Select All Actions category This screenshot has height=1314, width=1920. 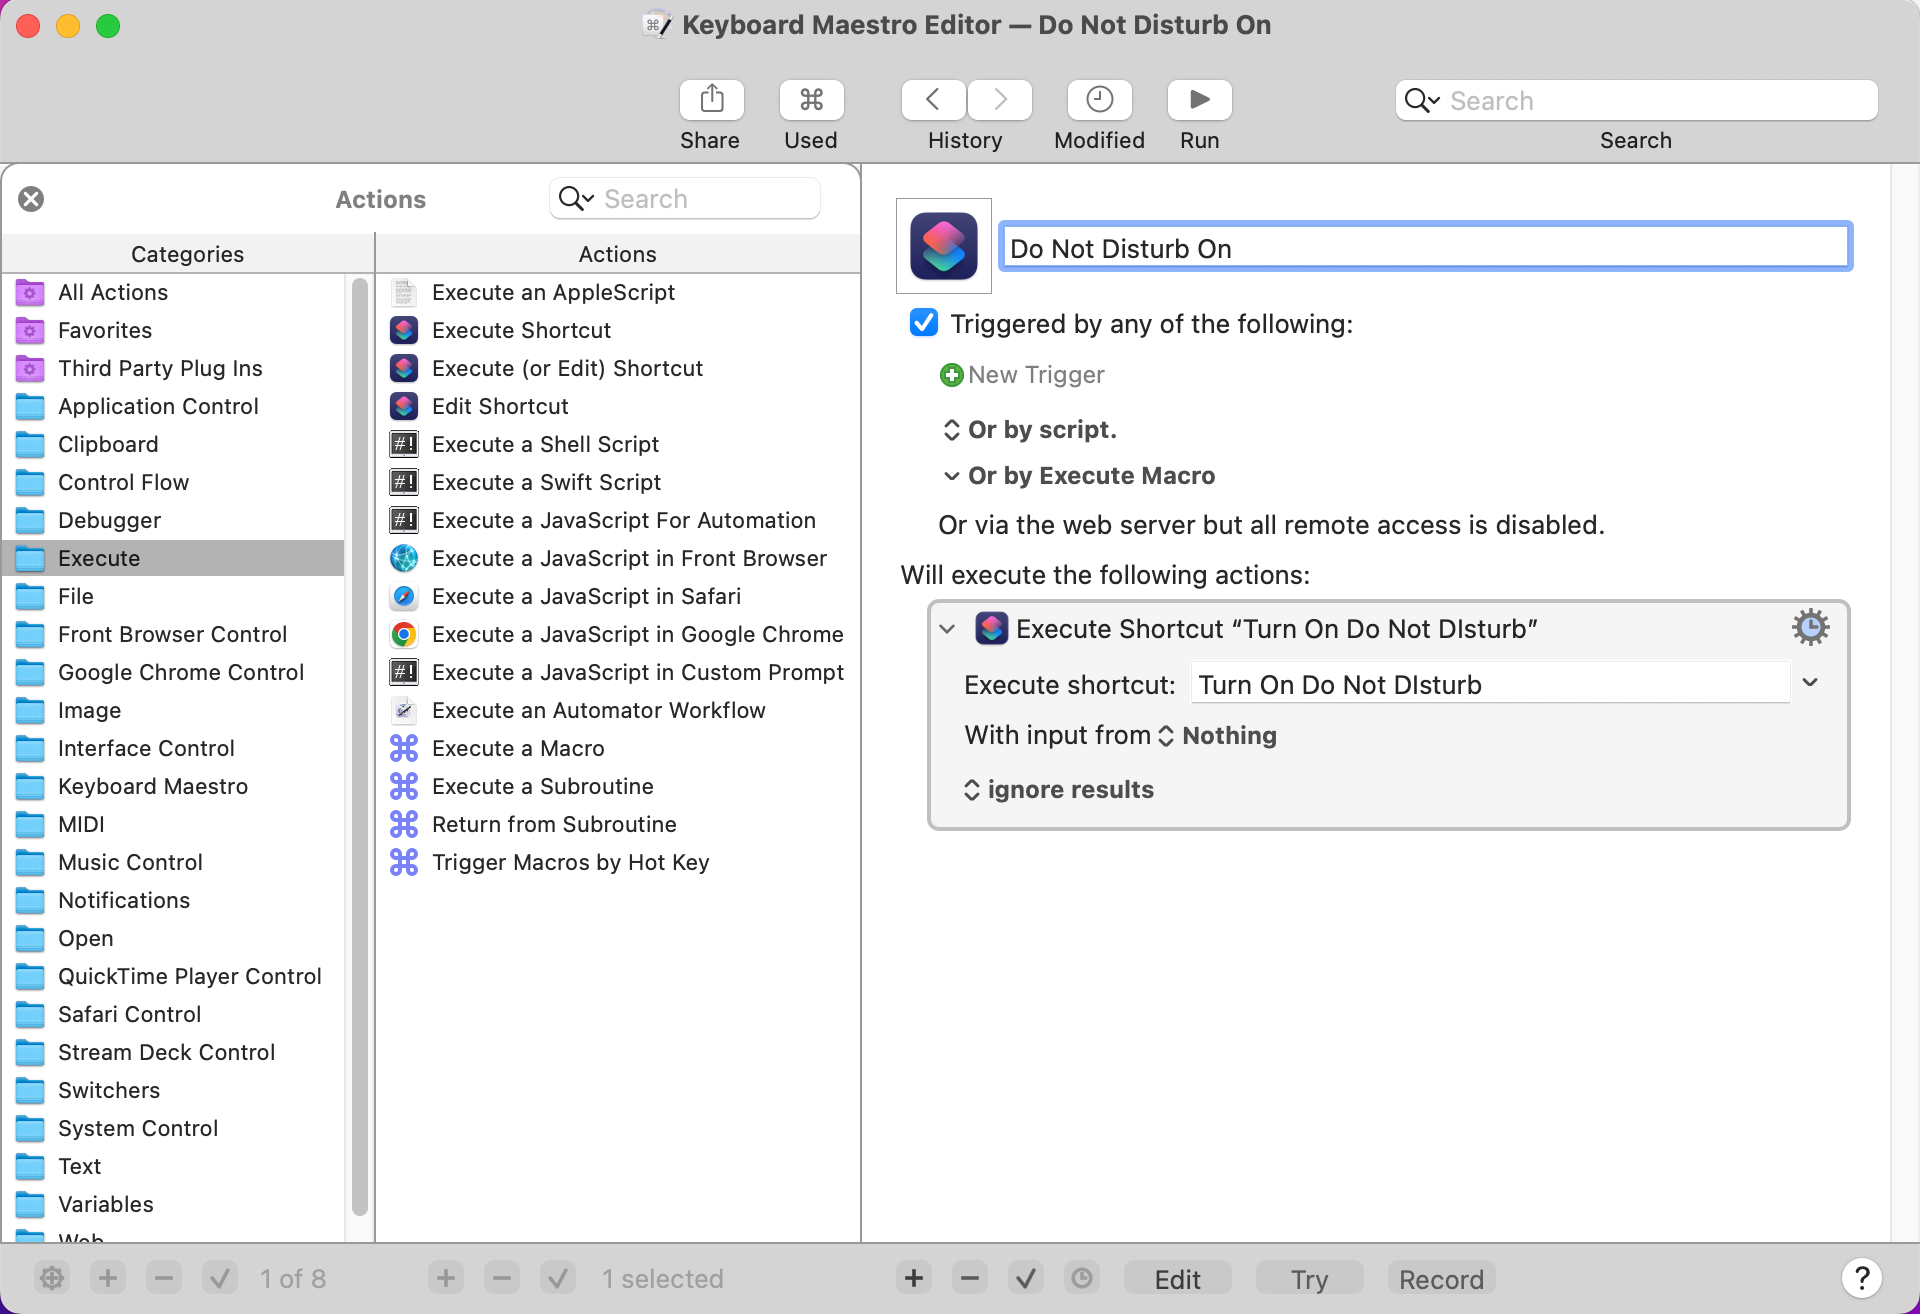(x=174, y=292)
